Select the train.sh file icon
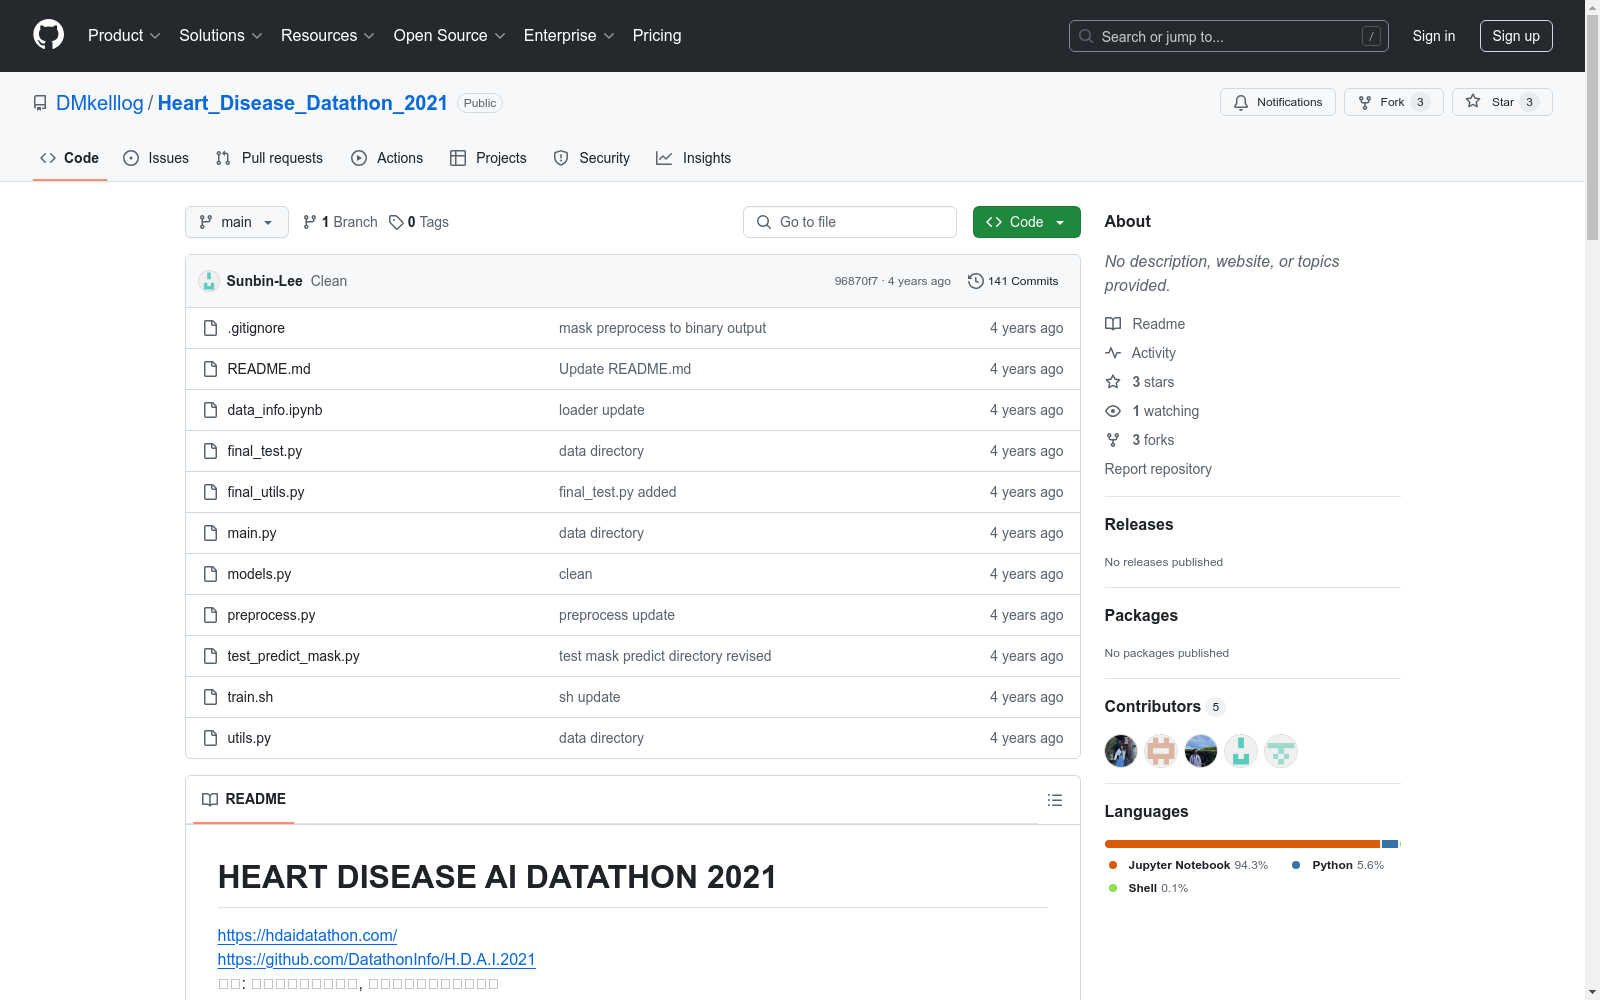The height and width of the screenshot is (1000, 1600). click(210, 697)
